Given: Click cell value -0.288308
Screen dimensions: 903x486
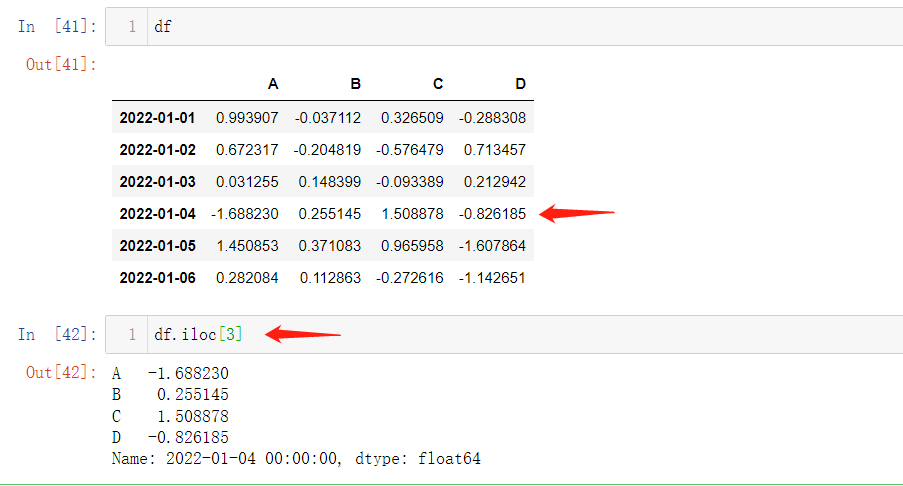Looking at the screenshot, I should click(x=492, y=118).
